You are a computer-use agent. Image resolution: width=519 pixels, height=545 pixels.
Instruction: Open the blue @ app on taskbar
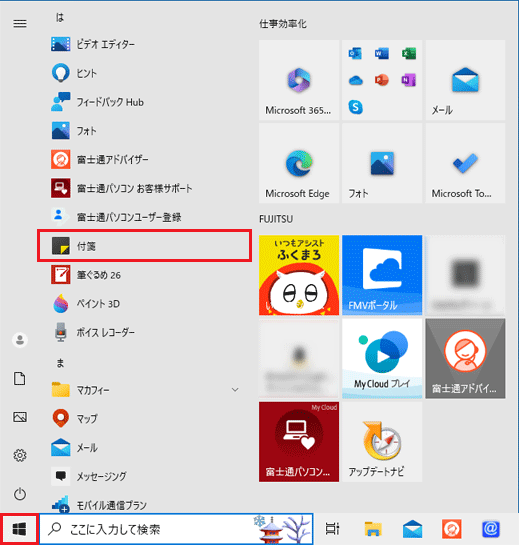tap(491, 529)
